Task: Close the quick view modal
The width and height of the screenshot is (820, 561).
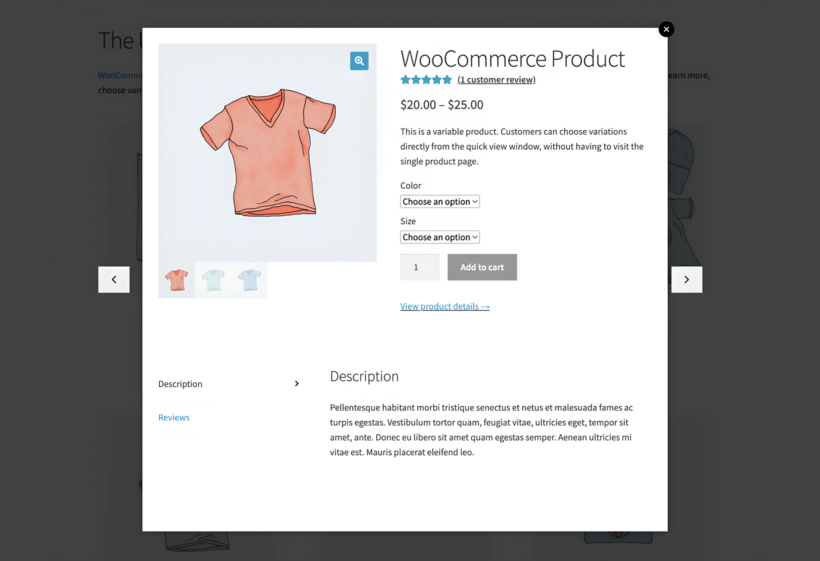Action: click(x=666, y=29)
